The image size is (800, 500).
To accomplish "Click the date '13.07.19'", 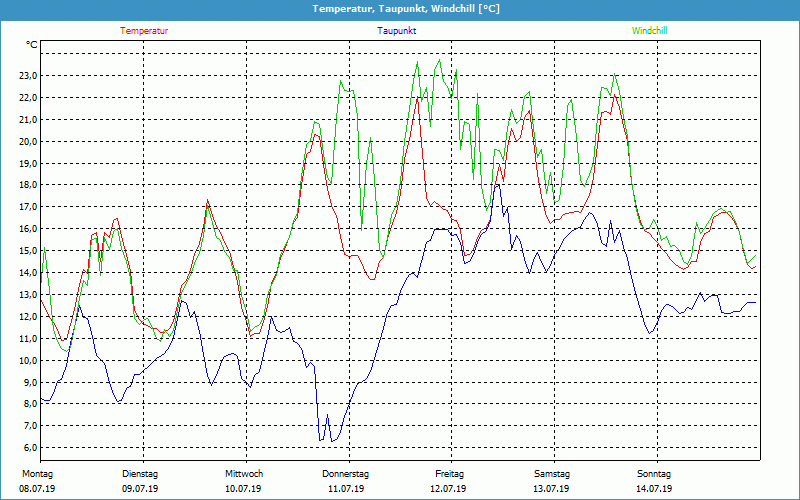I will pyautogui.click(x=551, y=489).
